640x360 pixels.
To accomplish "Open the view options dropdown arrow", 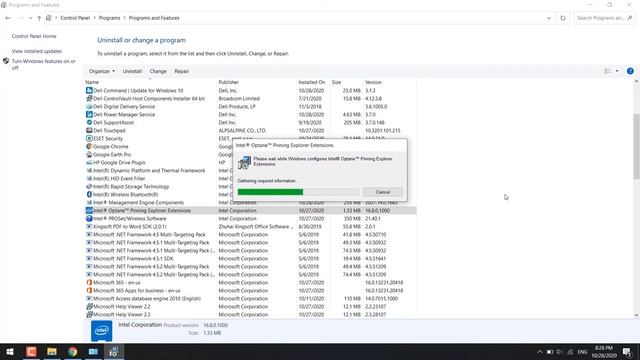I will (x=617, y=71).
